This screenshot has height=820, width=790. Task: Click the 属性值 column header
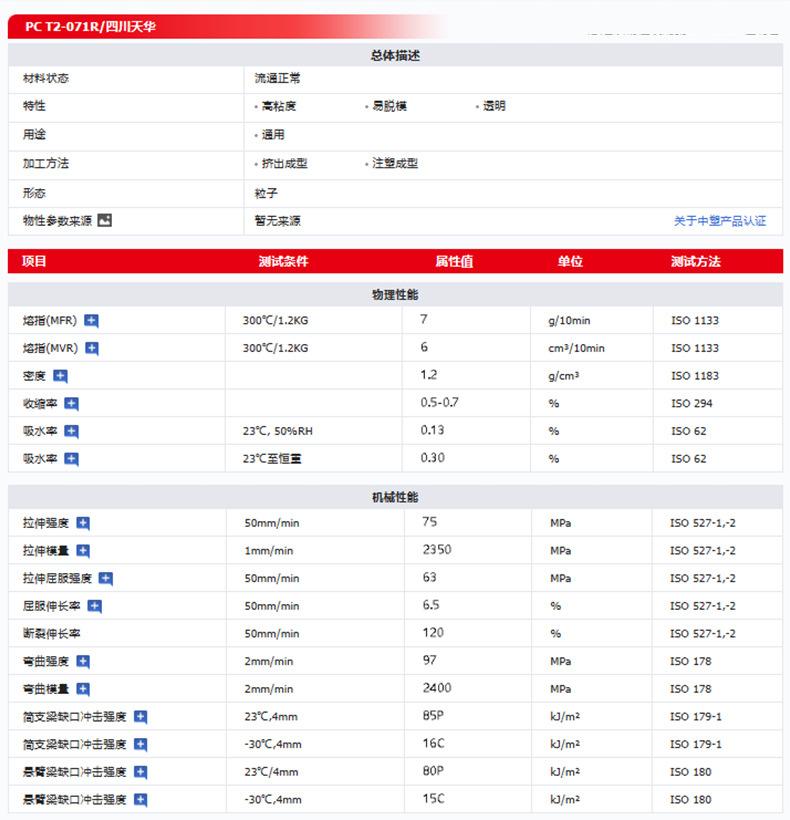[x=453, y=262]
